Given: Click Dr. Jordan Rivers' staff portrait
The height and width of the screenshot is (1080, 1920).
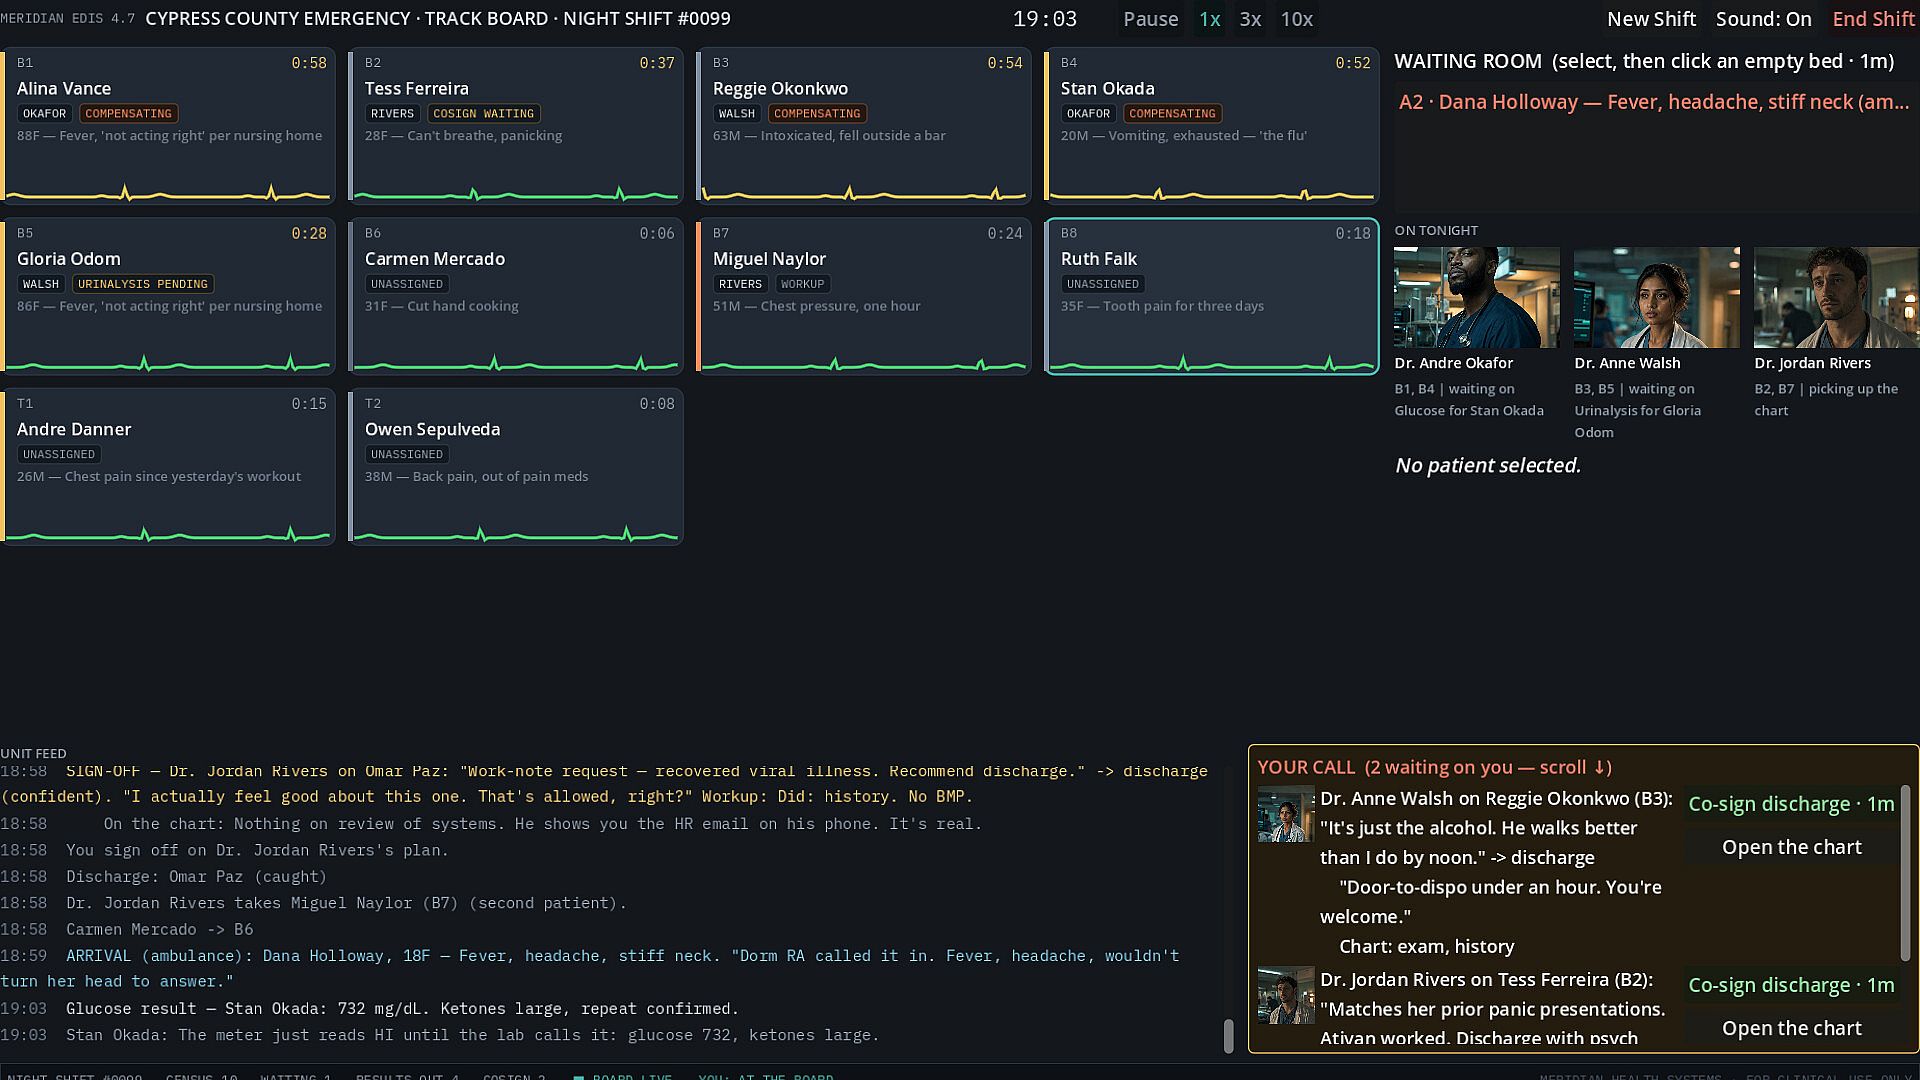Looking at the screenshot, I should pos(1837,297).
